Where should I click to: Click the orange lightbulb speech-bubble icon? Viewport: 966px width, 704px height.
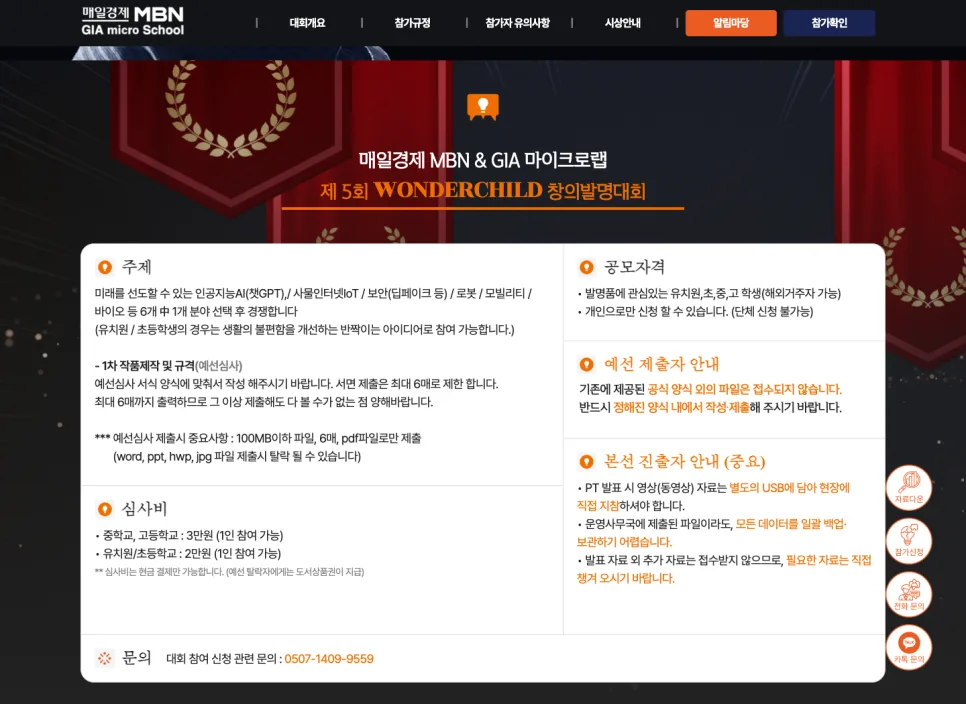point(483,107)
